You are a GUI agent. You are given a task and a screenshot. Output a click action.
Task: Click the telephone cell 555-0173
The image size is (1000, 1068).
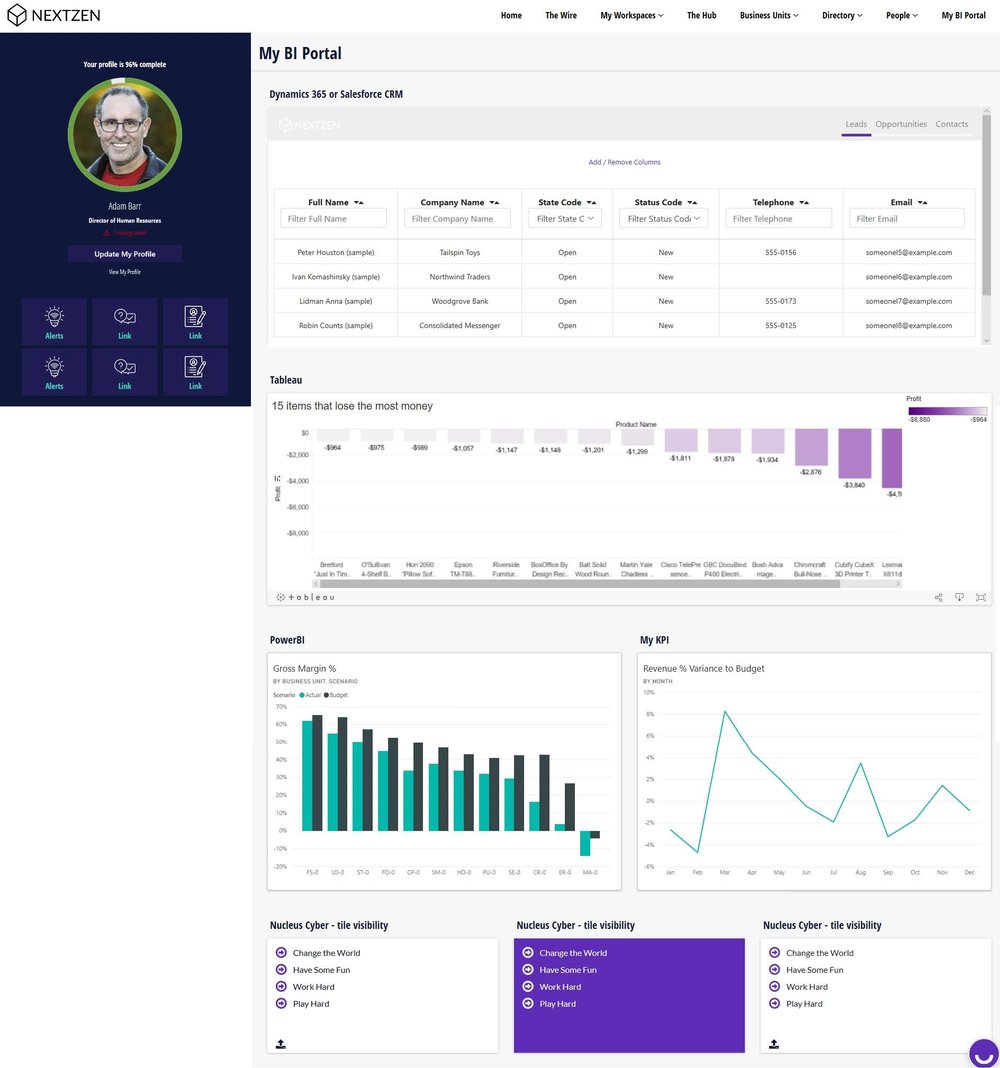[x=781, y=301]
